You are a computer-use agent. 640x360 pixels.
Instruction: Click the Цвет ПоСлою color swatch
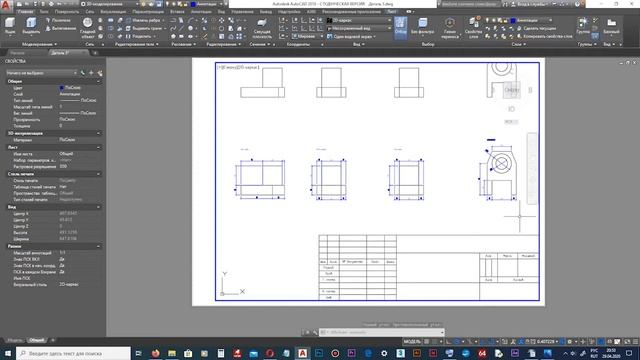tap(62, 87)
